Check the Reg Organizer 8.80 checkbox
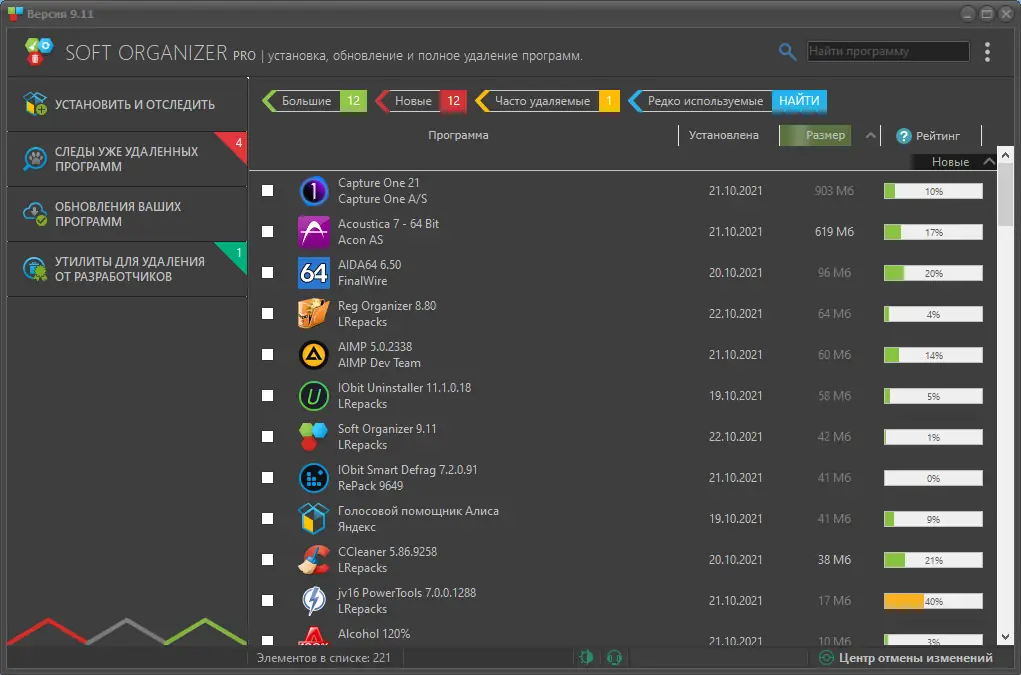The width and height of the screenshot is (1021, 675). pyautogui.click(x=268, y=314)
